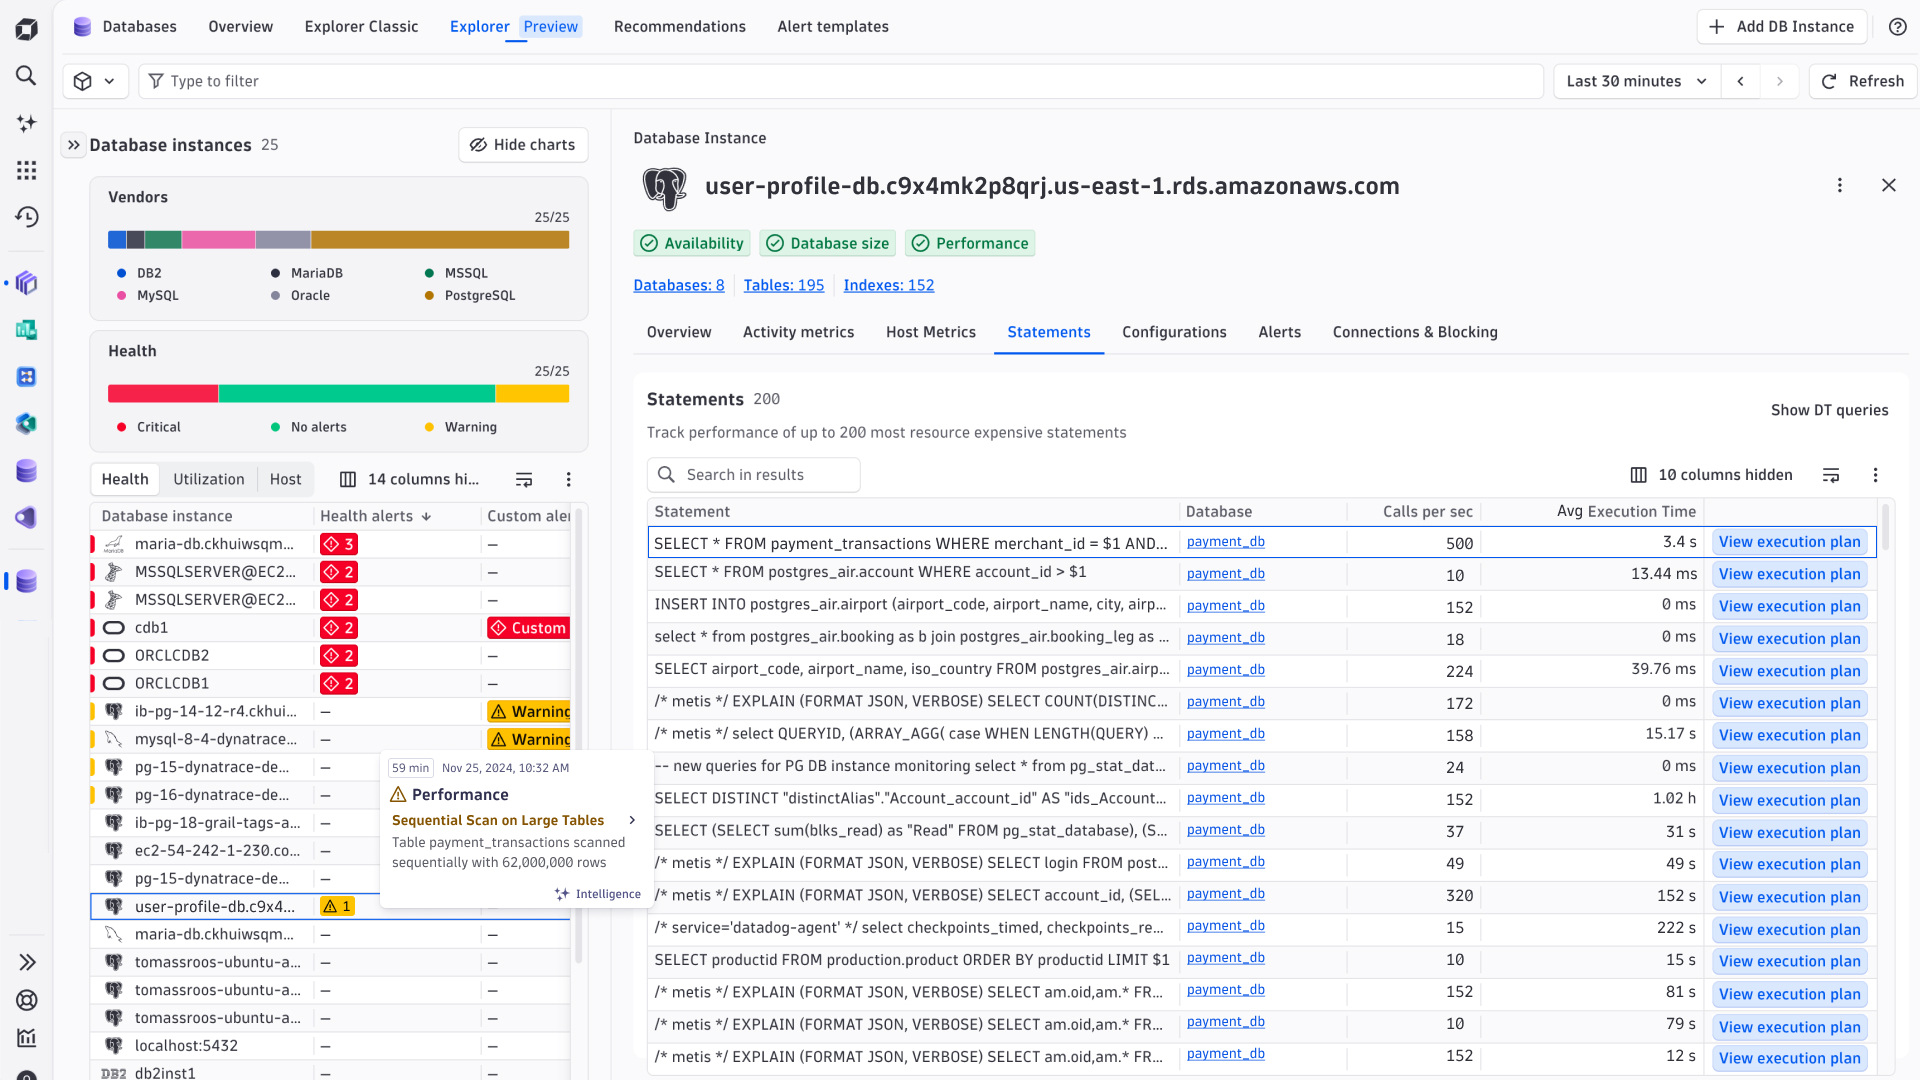
Task: Go to previous timeframe arrow
Action: (x=1741, y=81)
